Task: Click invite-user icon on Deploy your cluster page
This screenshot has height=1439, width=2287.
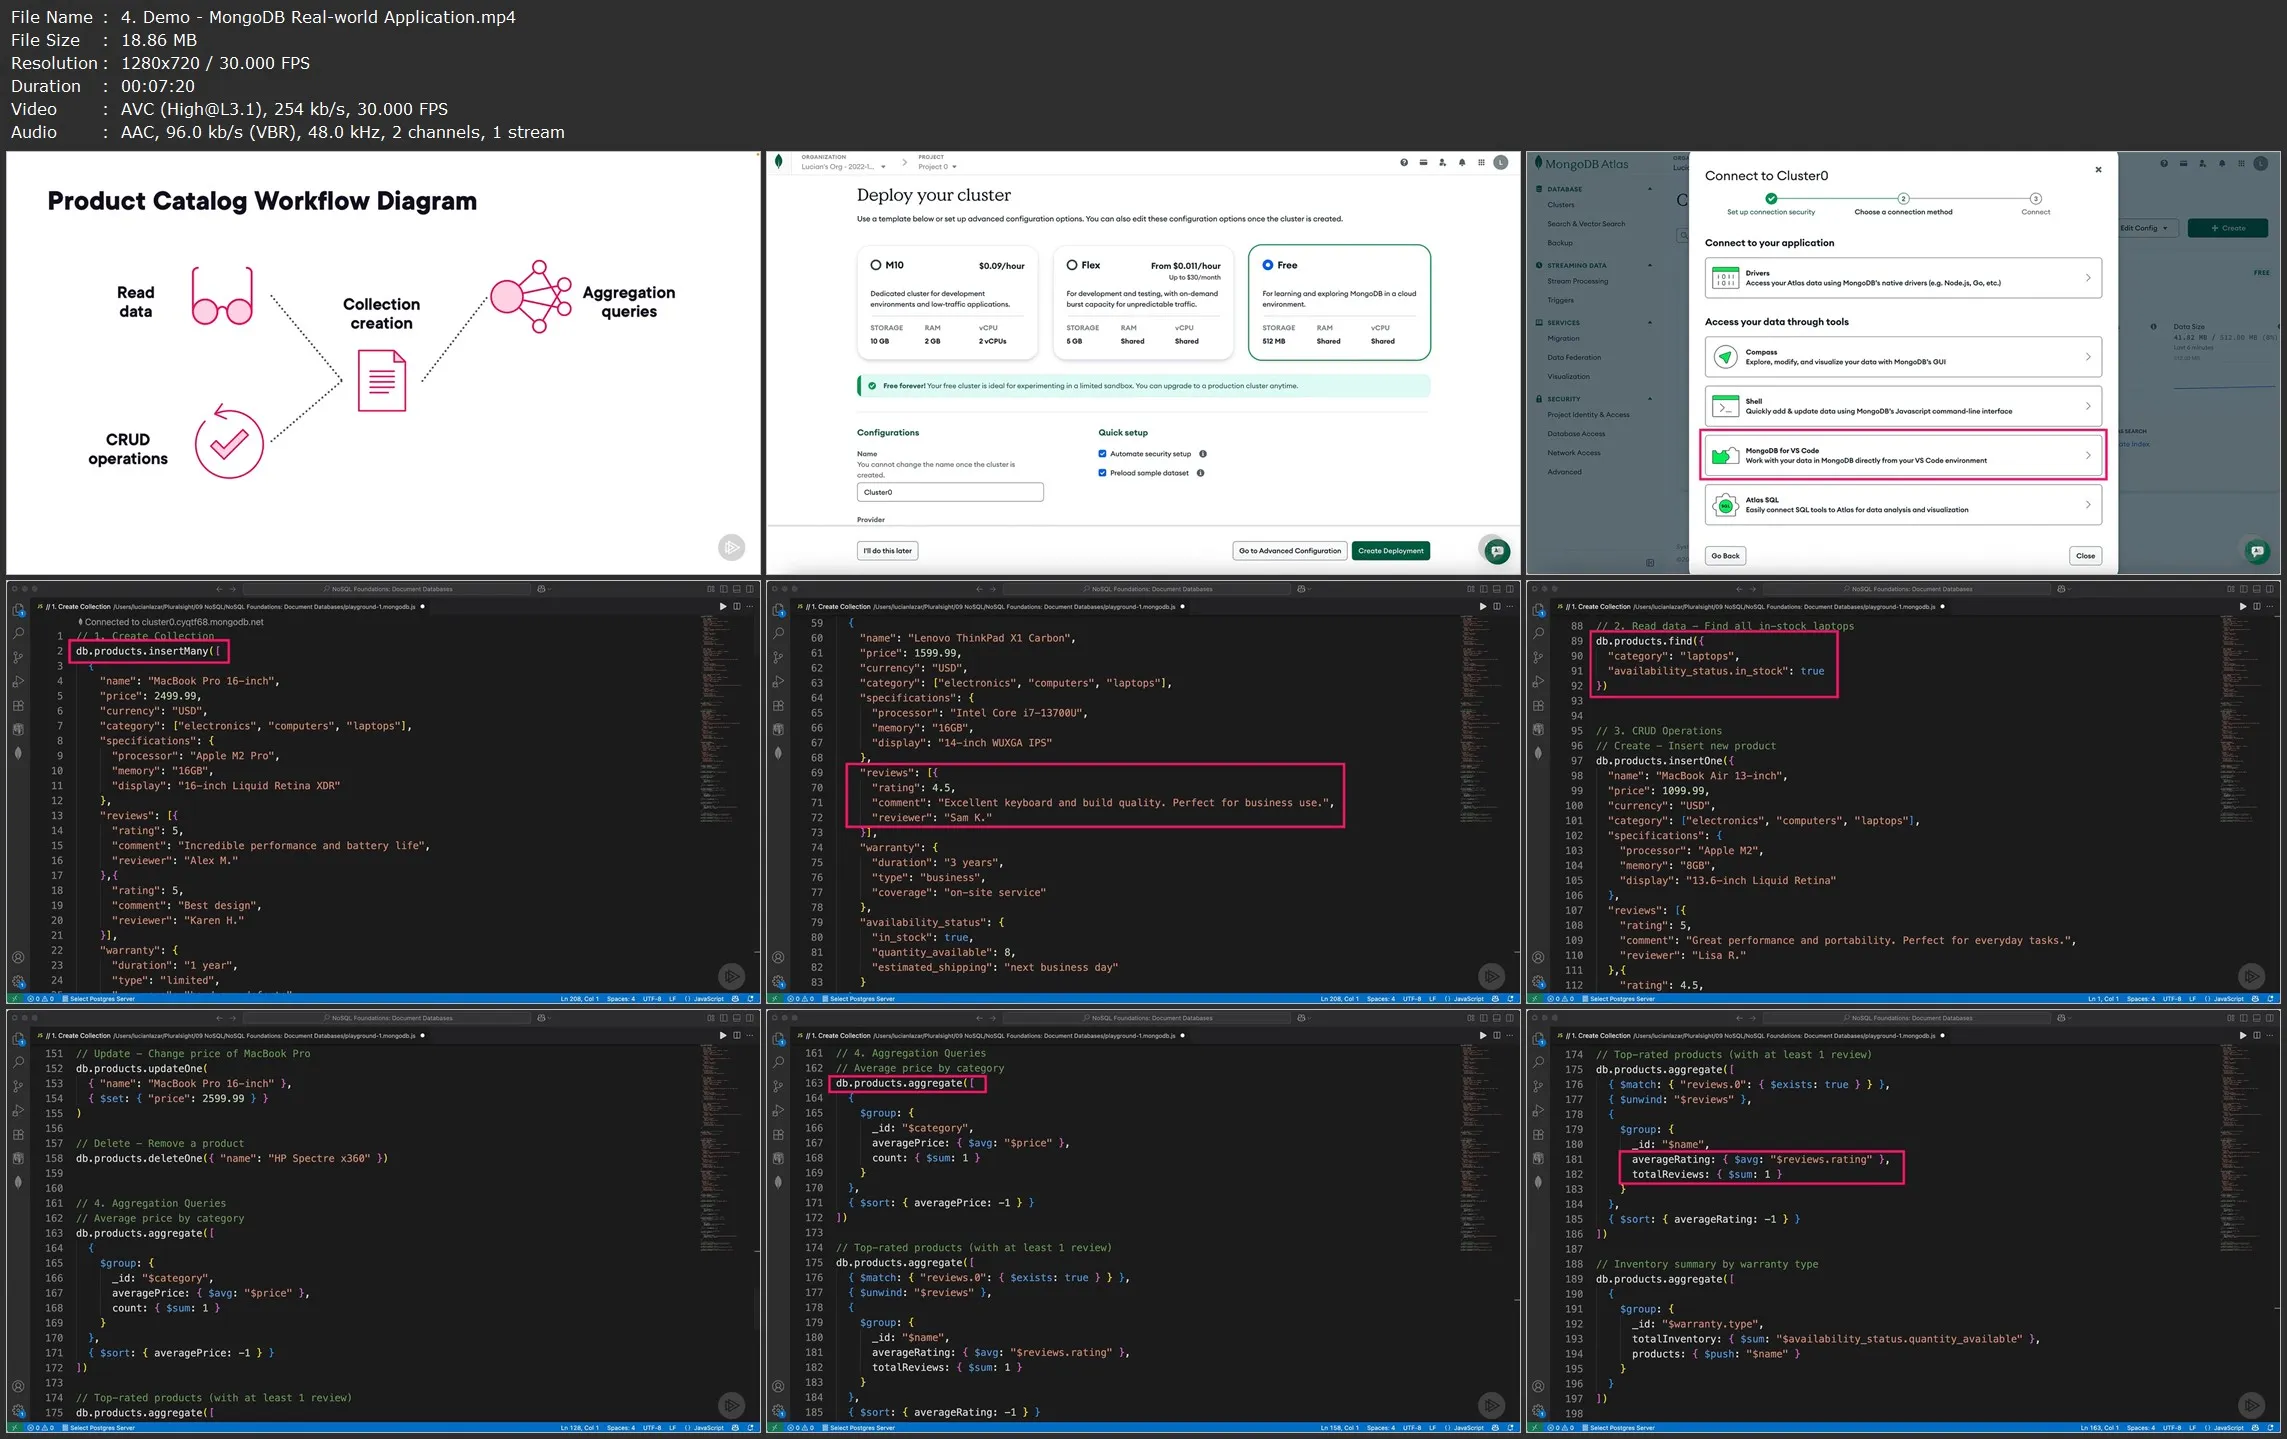Action: point(1442,162)
